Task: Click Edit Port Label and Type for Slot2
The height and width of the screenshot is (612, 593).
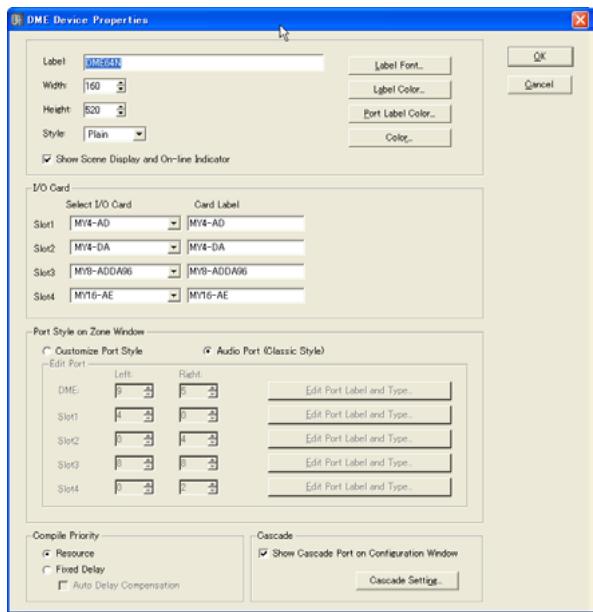Action: [360, 439]
